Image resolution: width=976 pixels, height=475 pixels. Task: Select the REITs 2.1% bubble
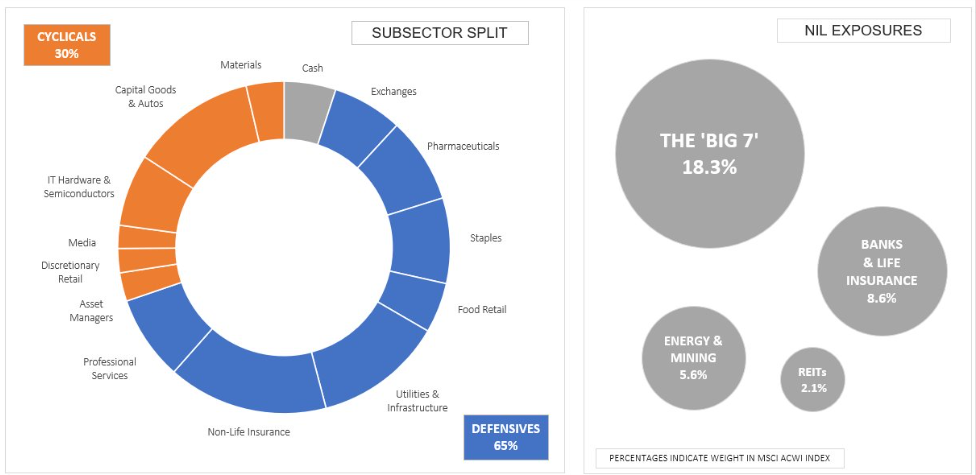(813, 380)
